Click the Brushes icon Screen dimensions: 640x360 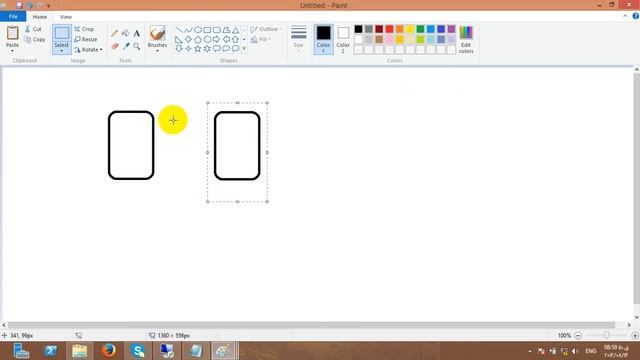point(157,33)
